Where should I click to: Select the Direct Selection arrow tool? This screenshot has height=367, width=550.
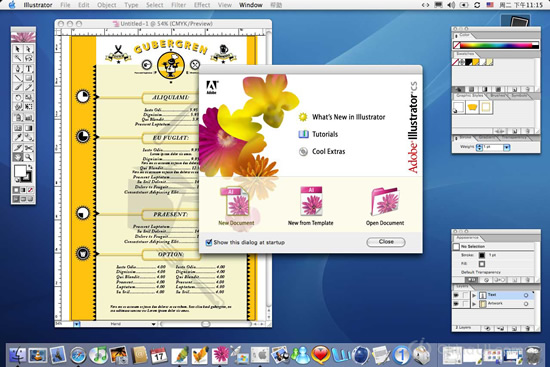click(x=29, y=49)
